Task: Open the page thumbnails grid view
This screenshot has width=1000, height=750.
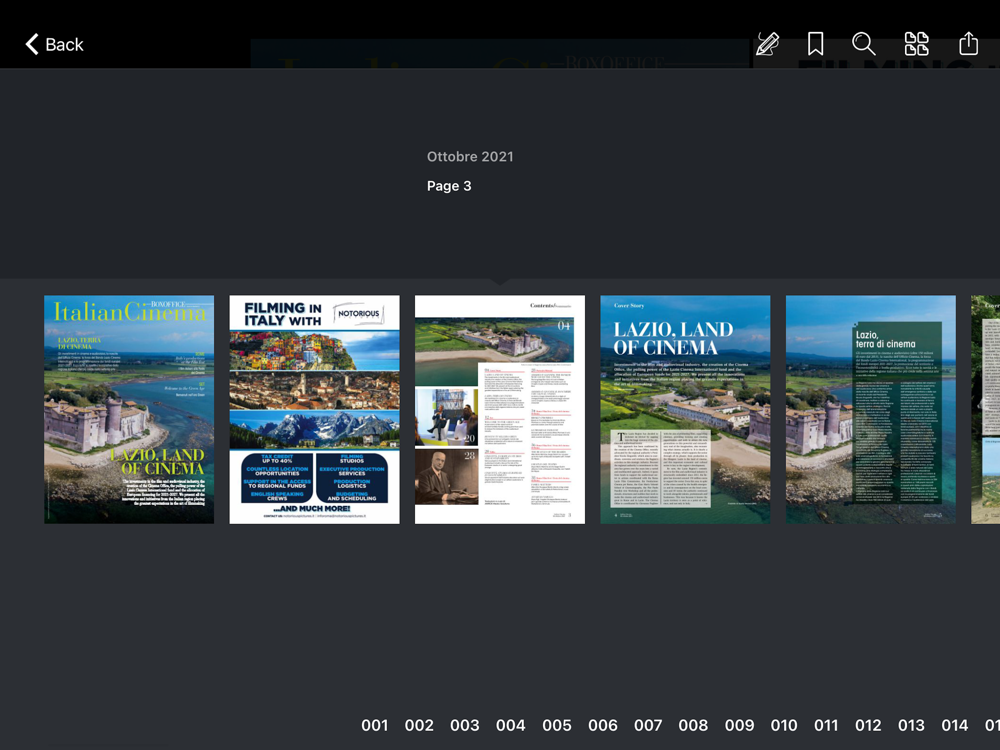Action: [x=916, y=44]
